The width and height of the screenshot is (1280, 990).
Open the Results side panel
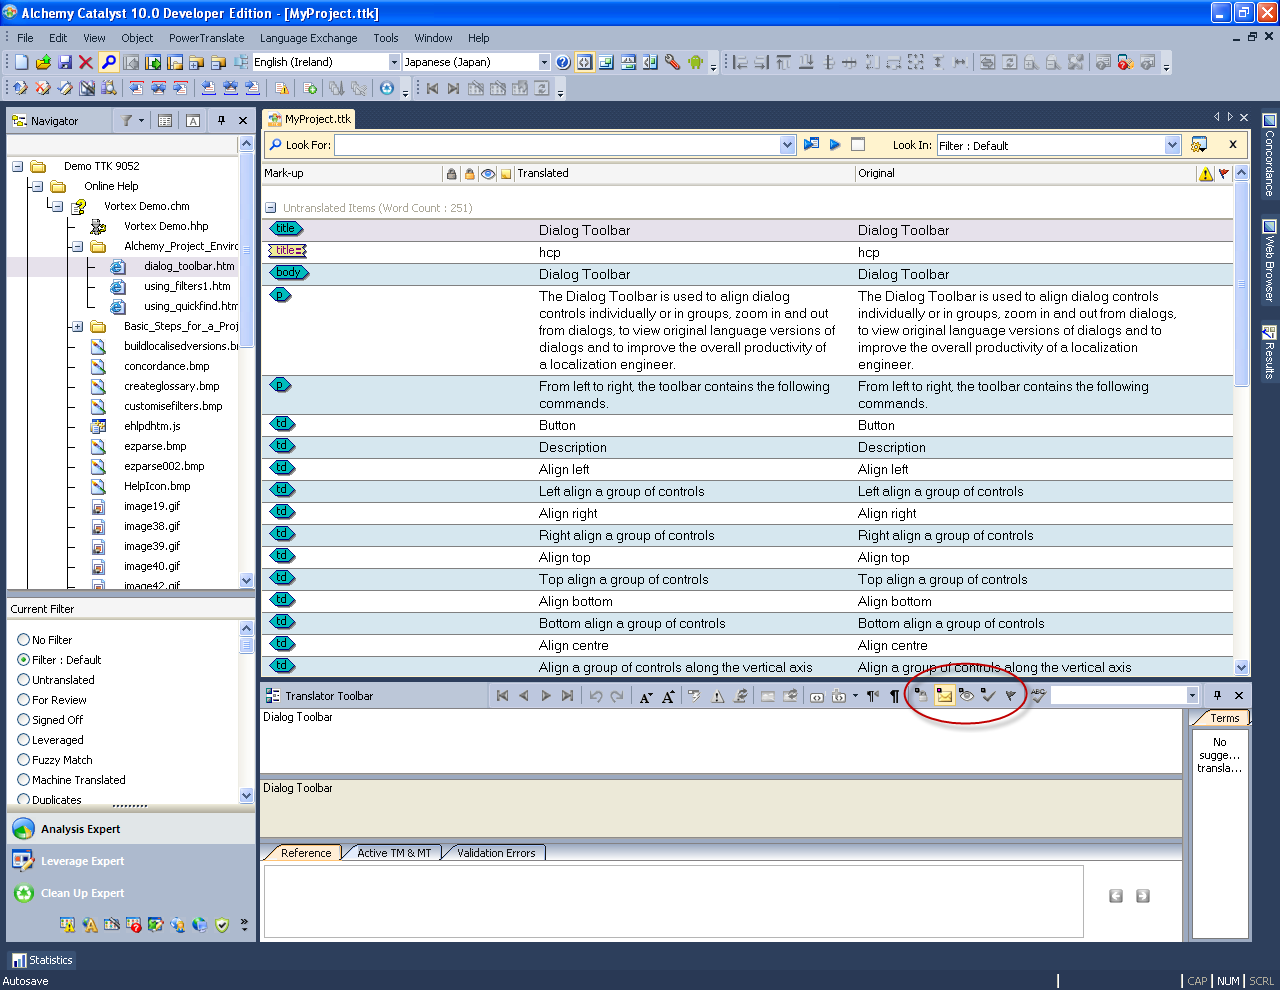coord(1269,351)
